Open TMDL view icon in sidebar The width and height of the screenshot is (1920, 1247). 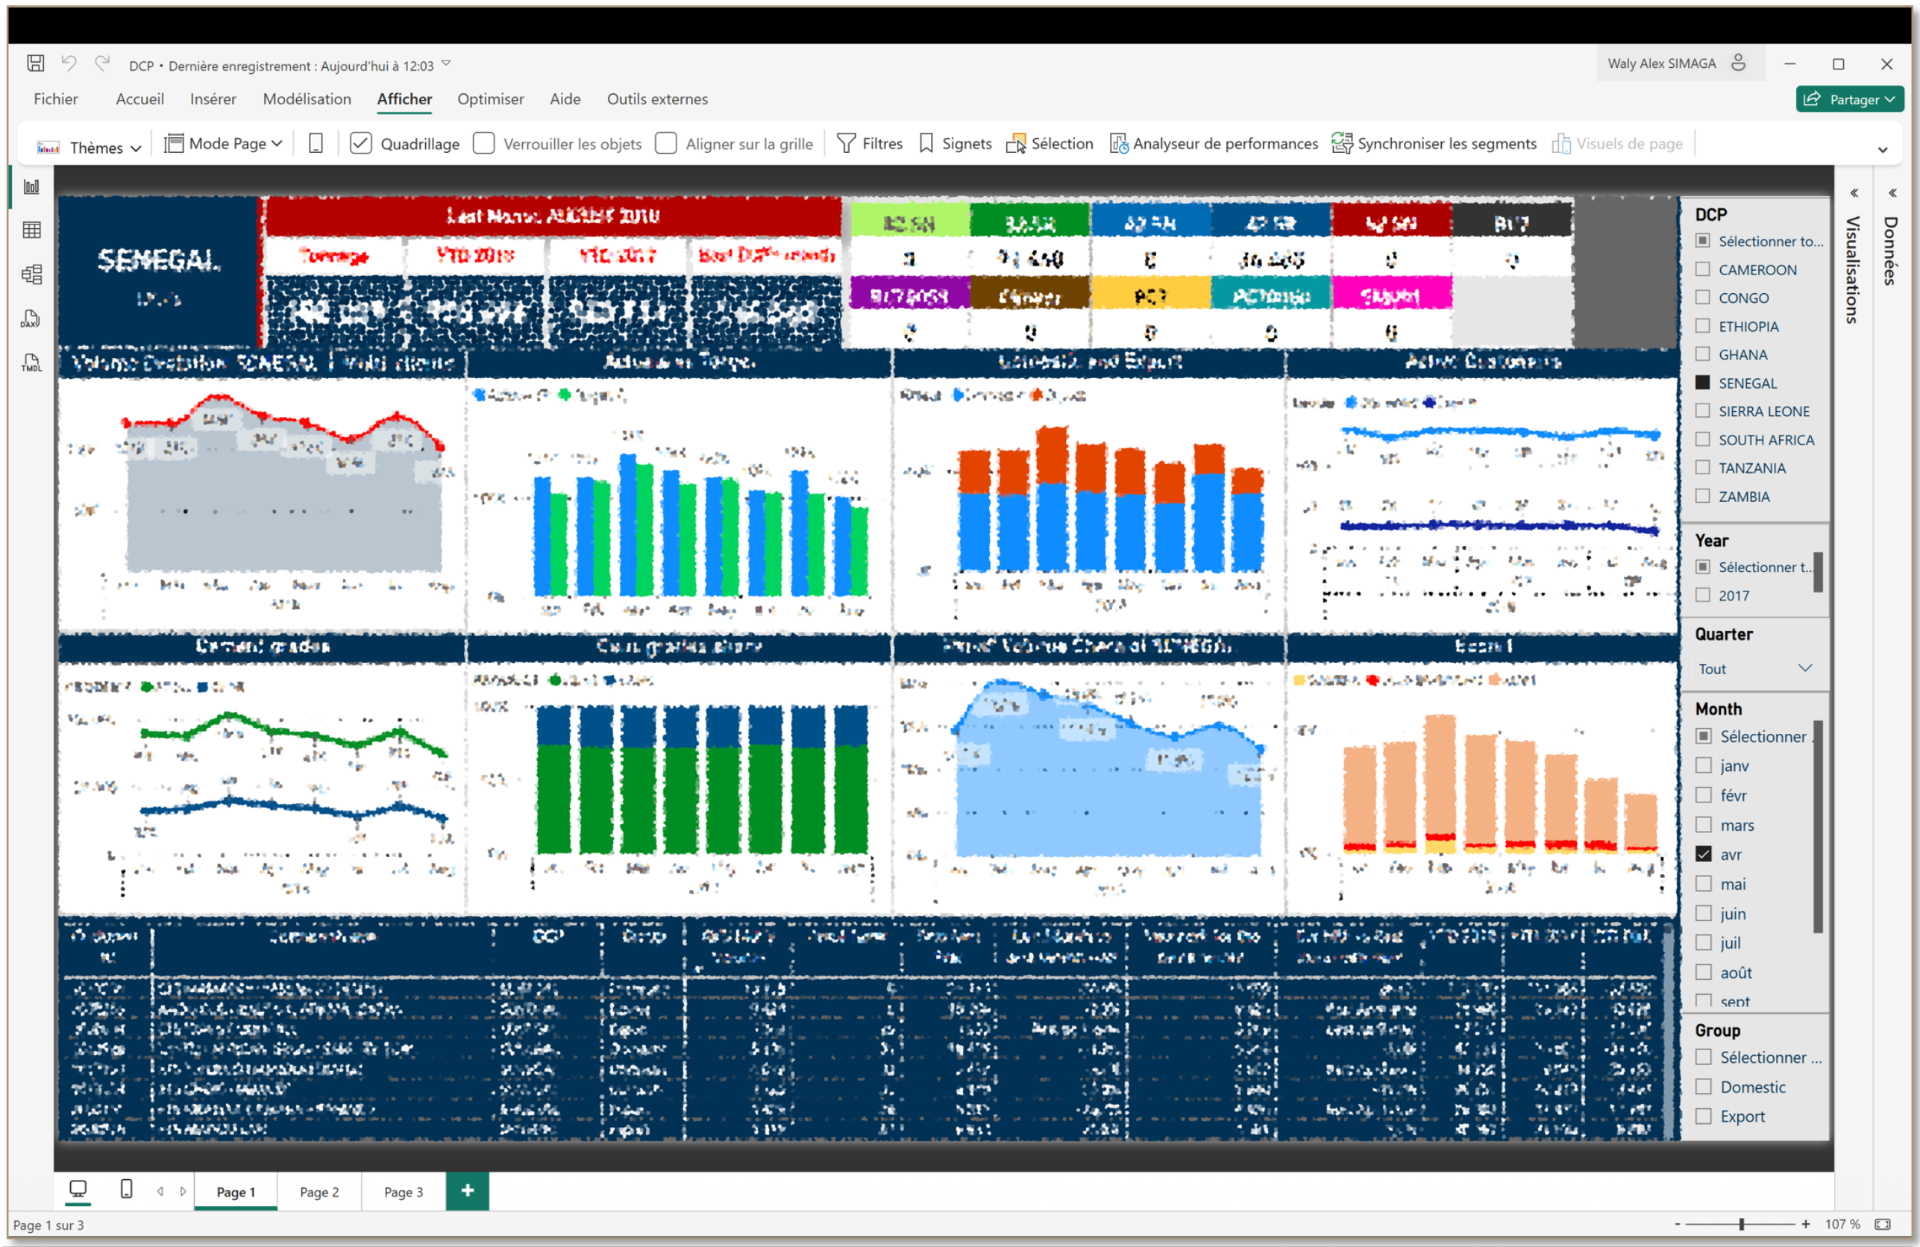point(32,362)
